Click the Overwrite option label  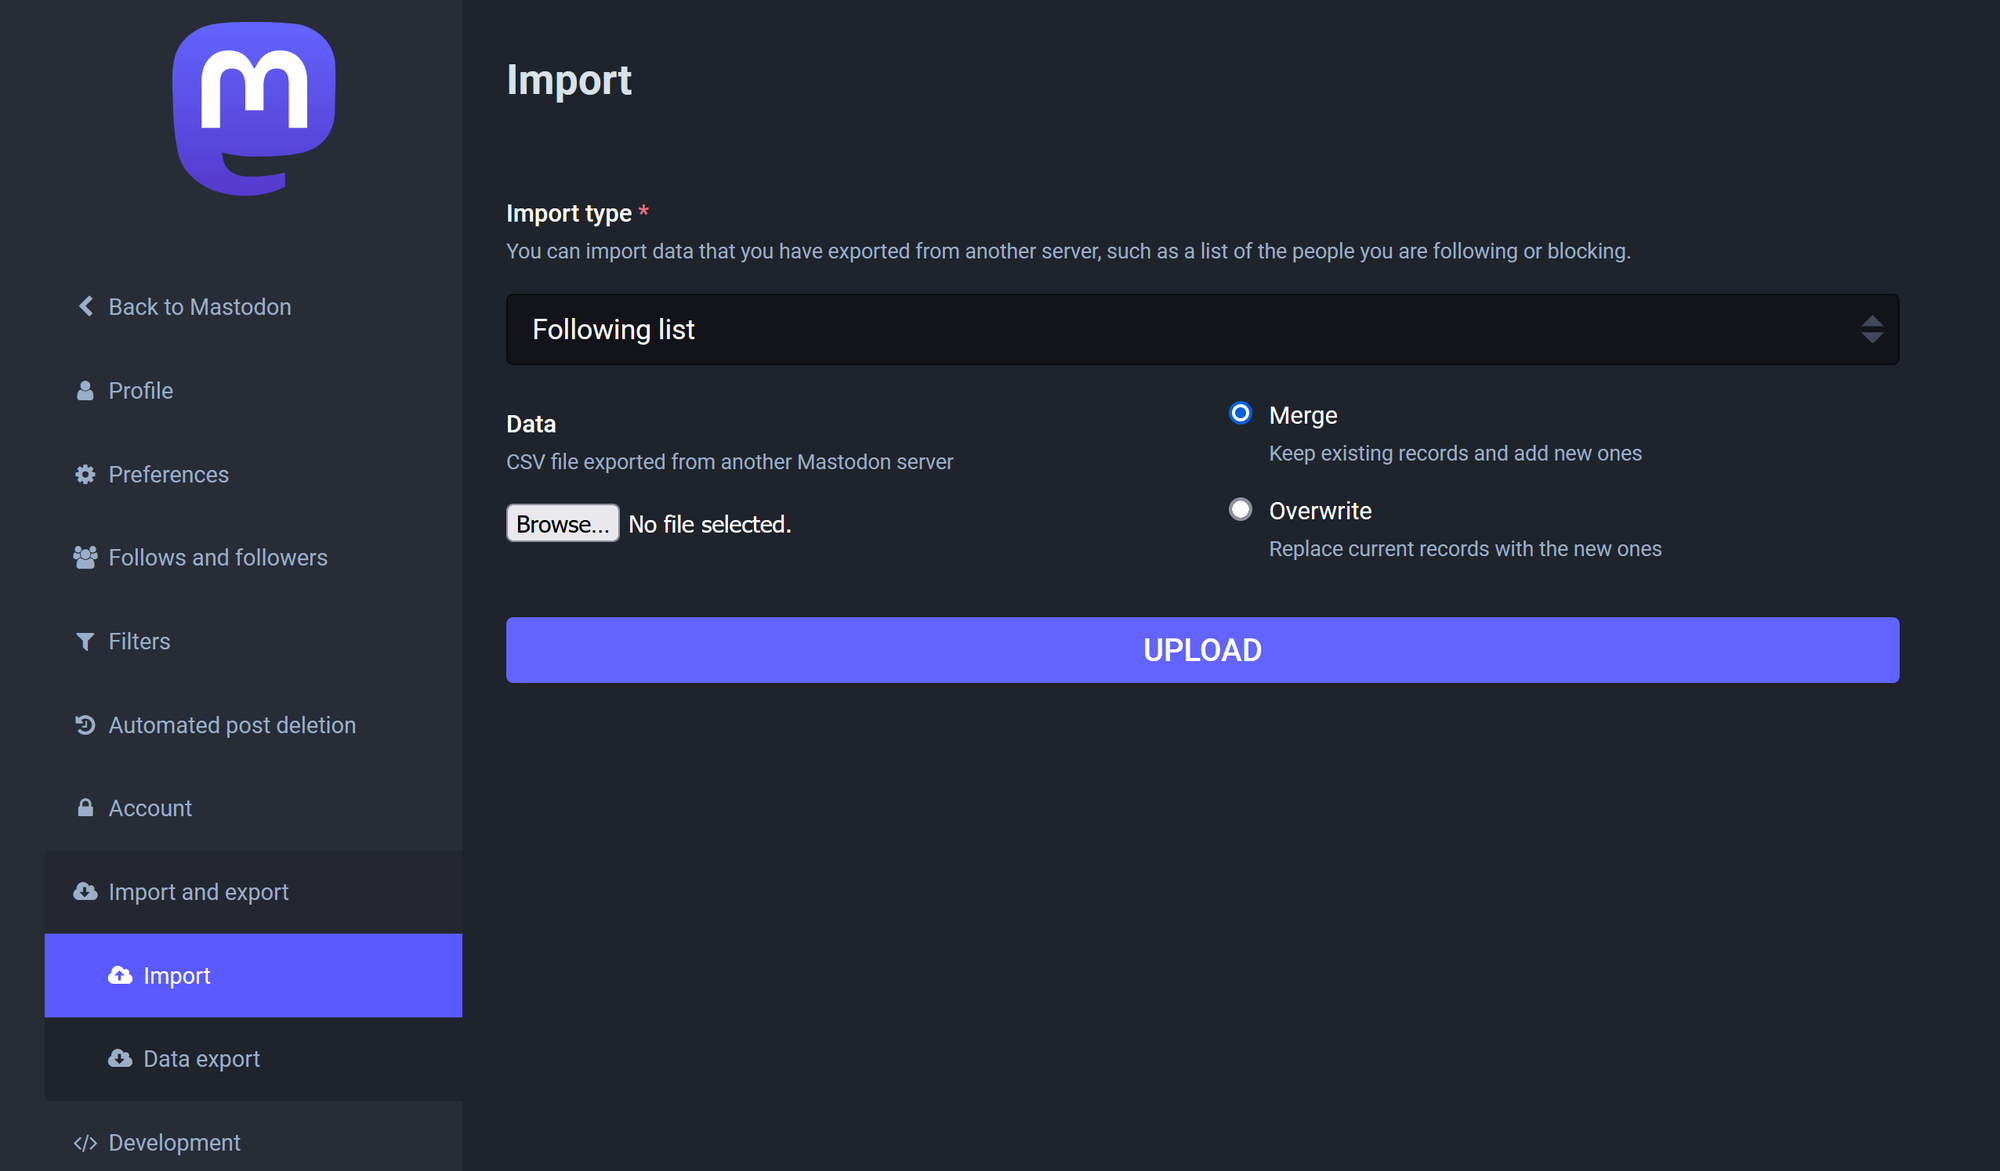click(1320, 511)
